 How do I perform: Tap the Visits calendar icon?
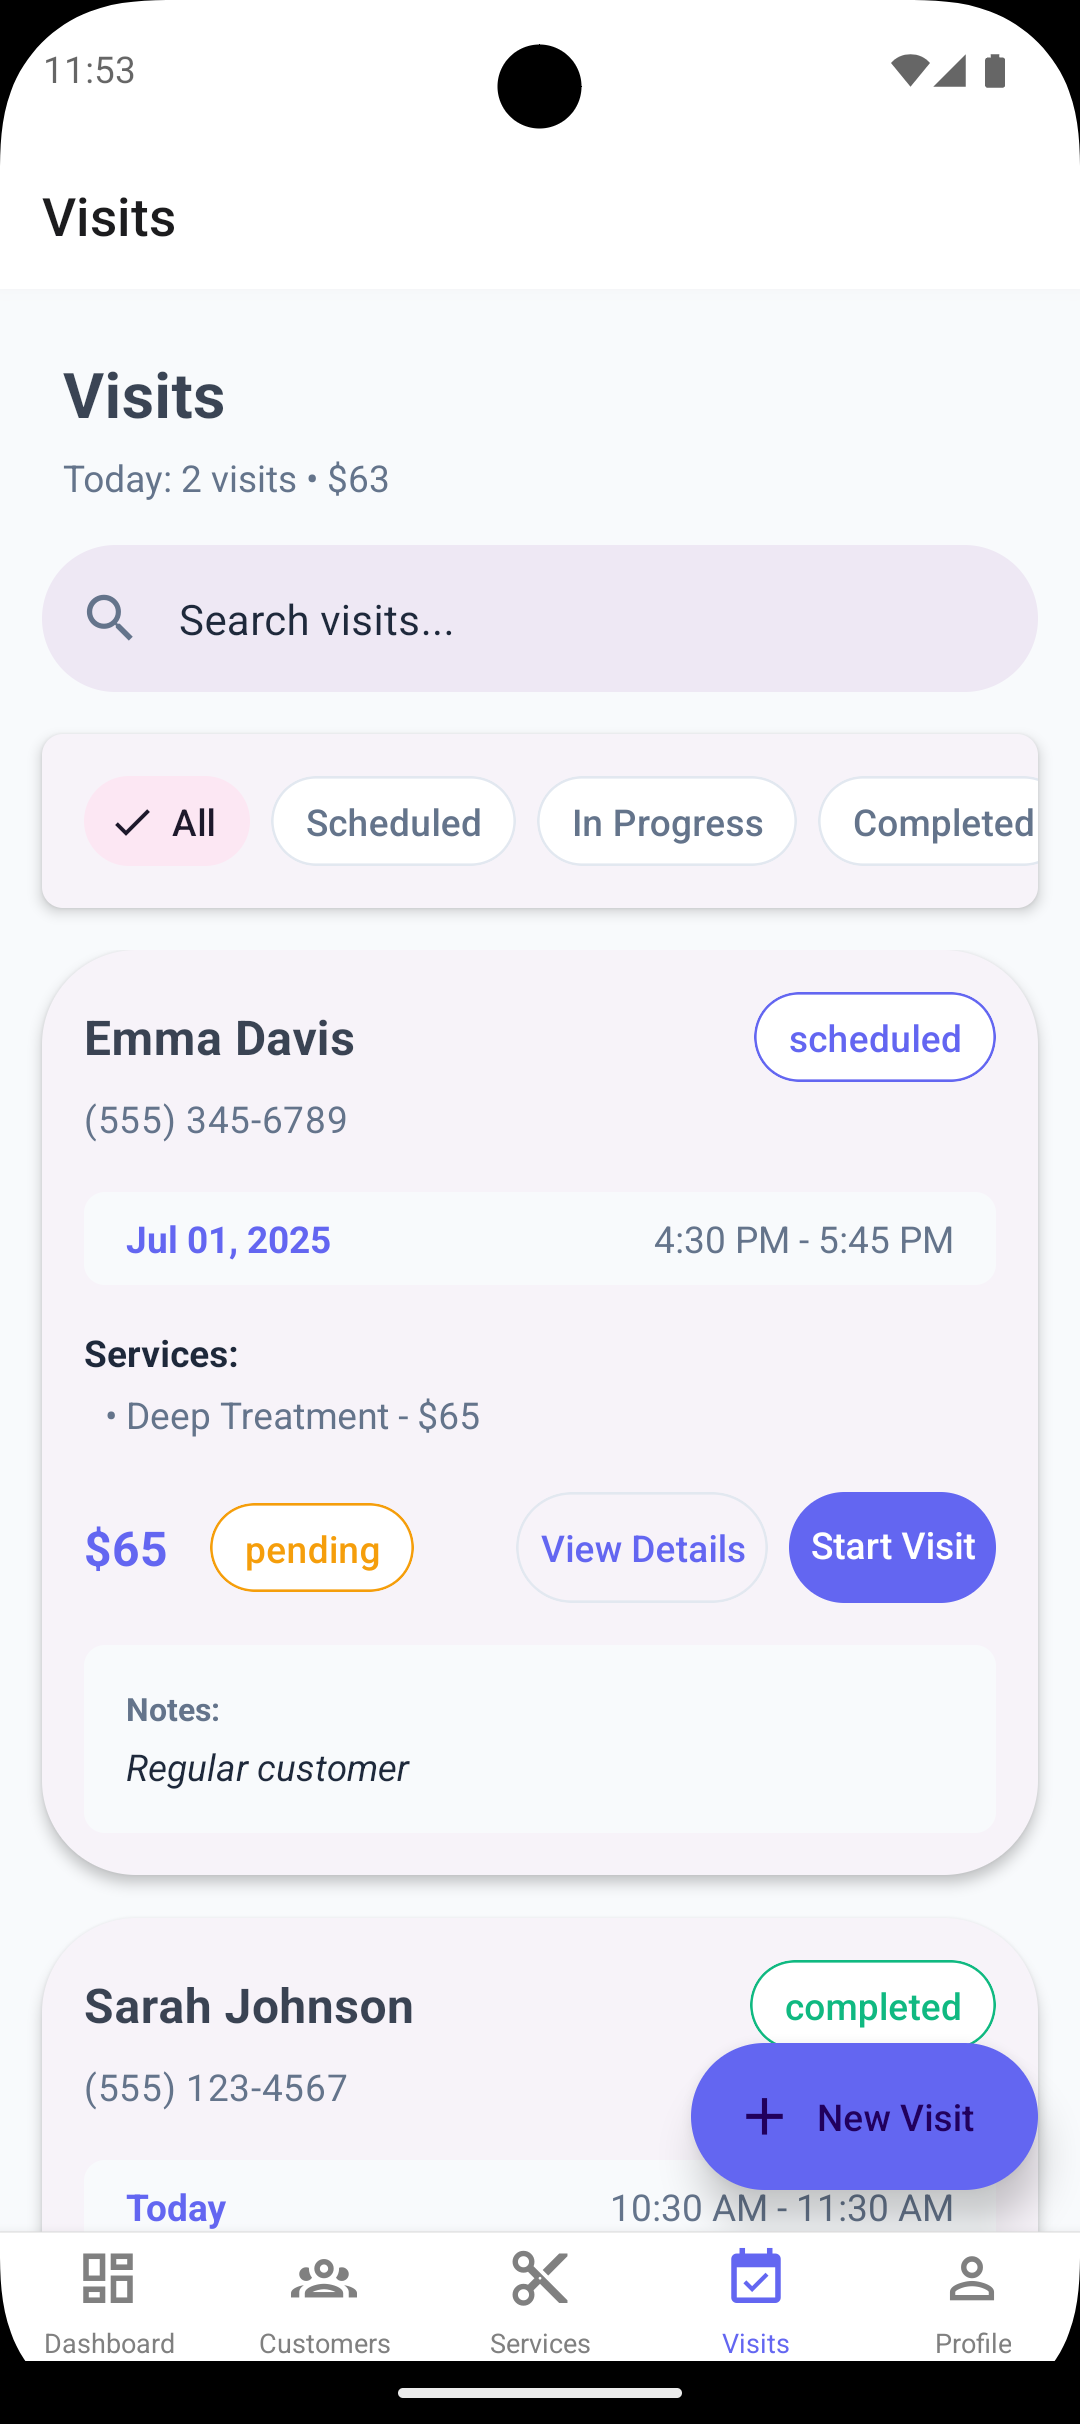click(x=756, y=2277)
